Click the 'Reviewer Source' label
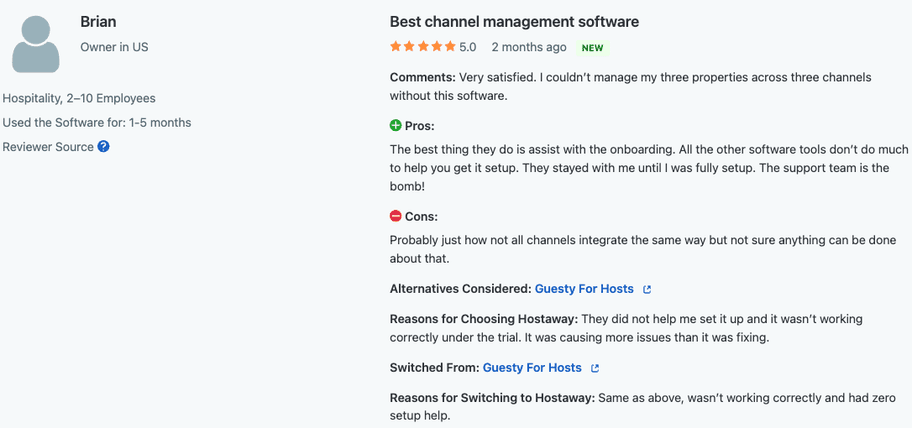 [48, 147]
